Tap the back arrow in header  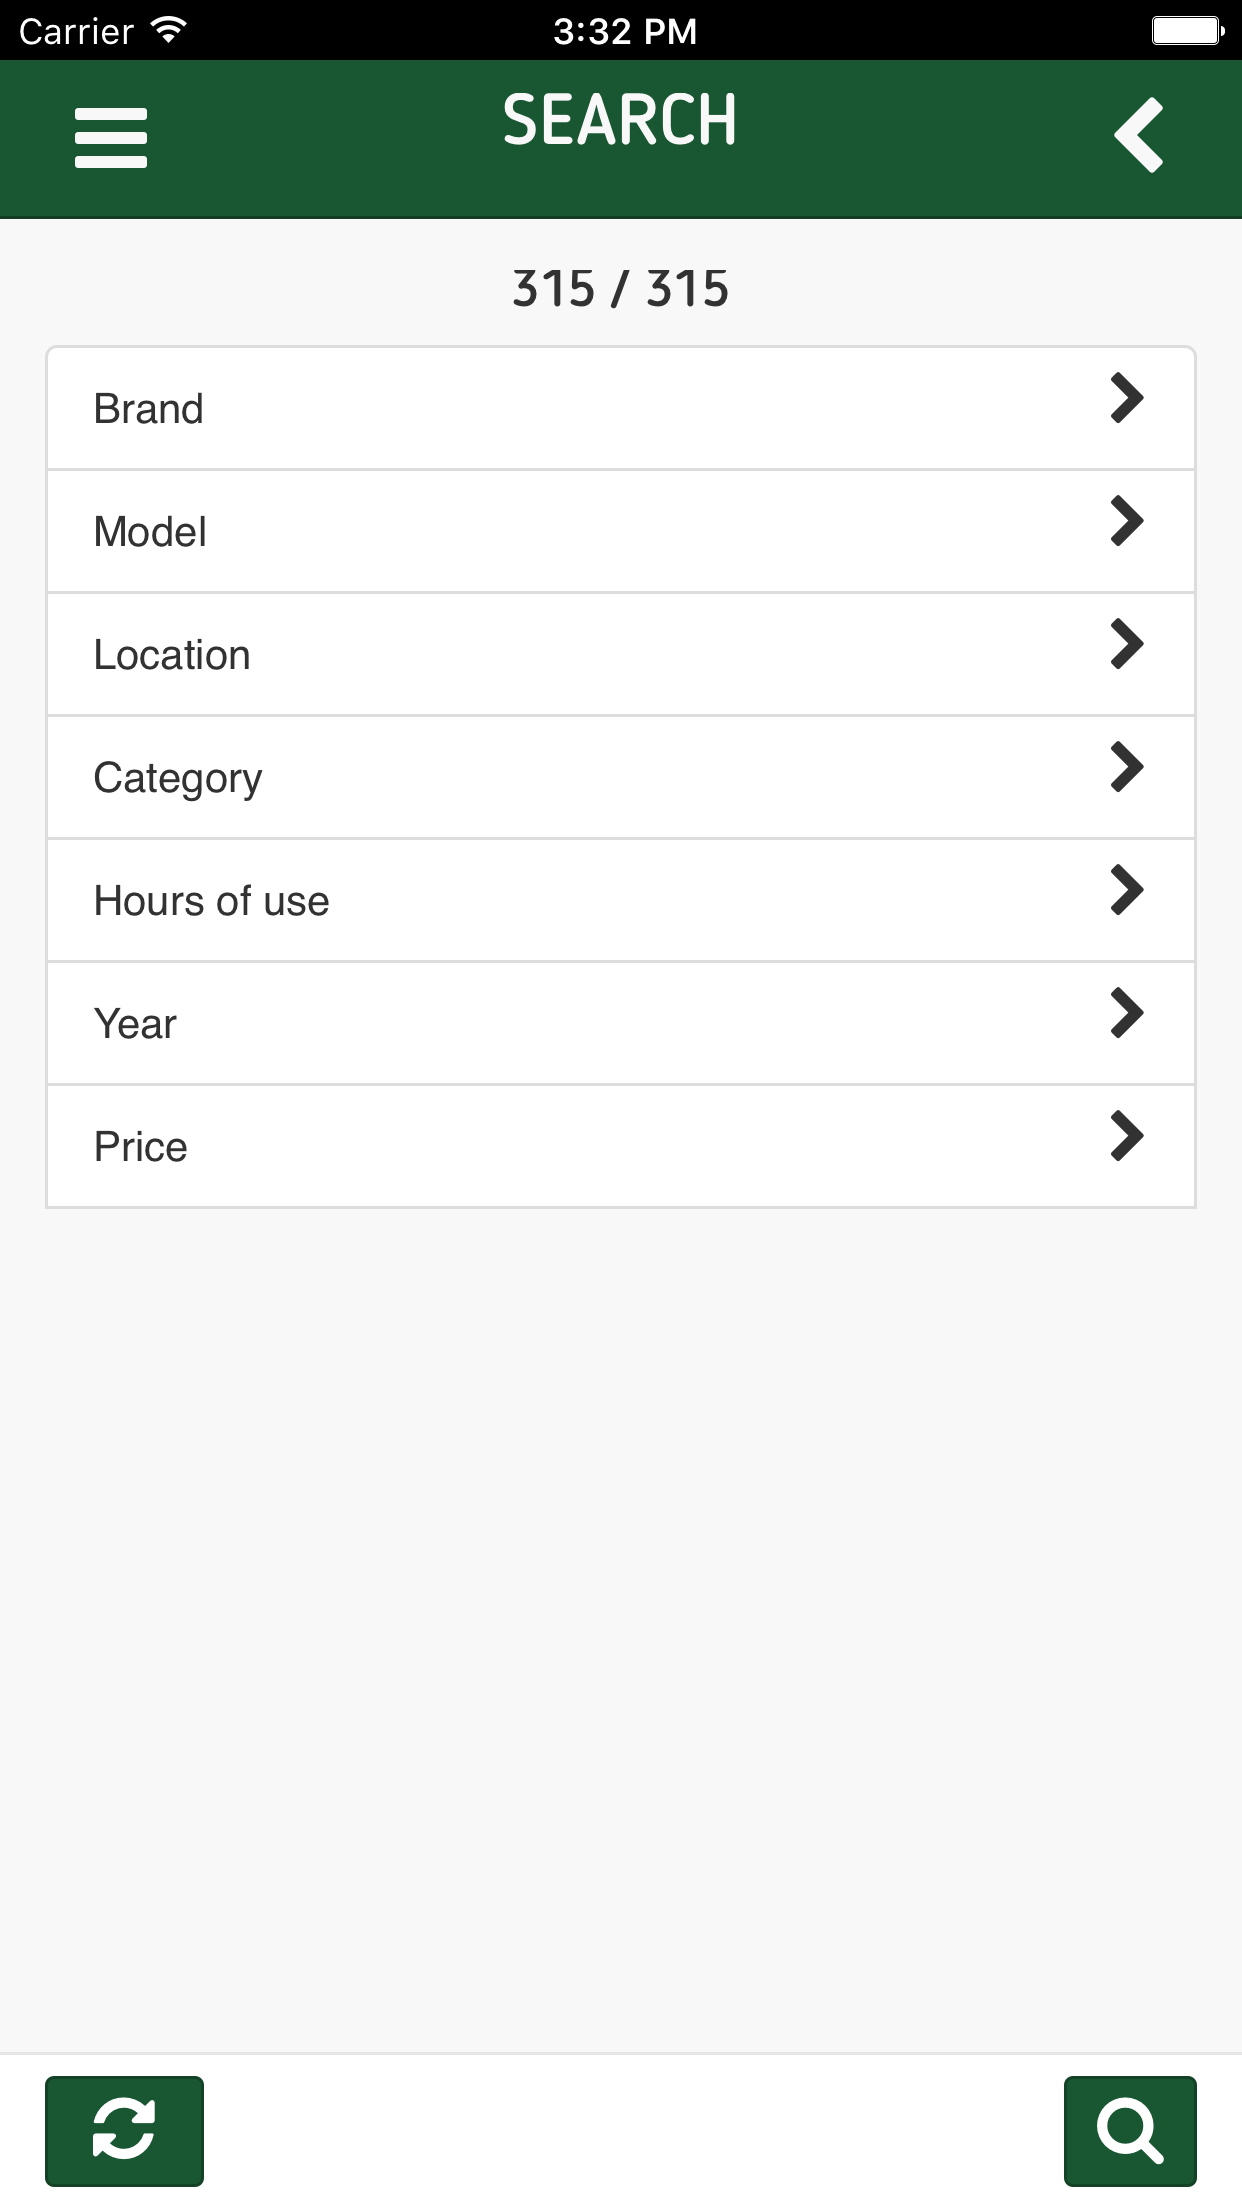[x=1139, y=135]
